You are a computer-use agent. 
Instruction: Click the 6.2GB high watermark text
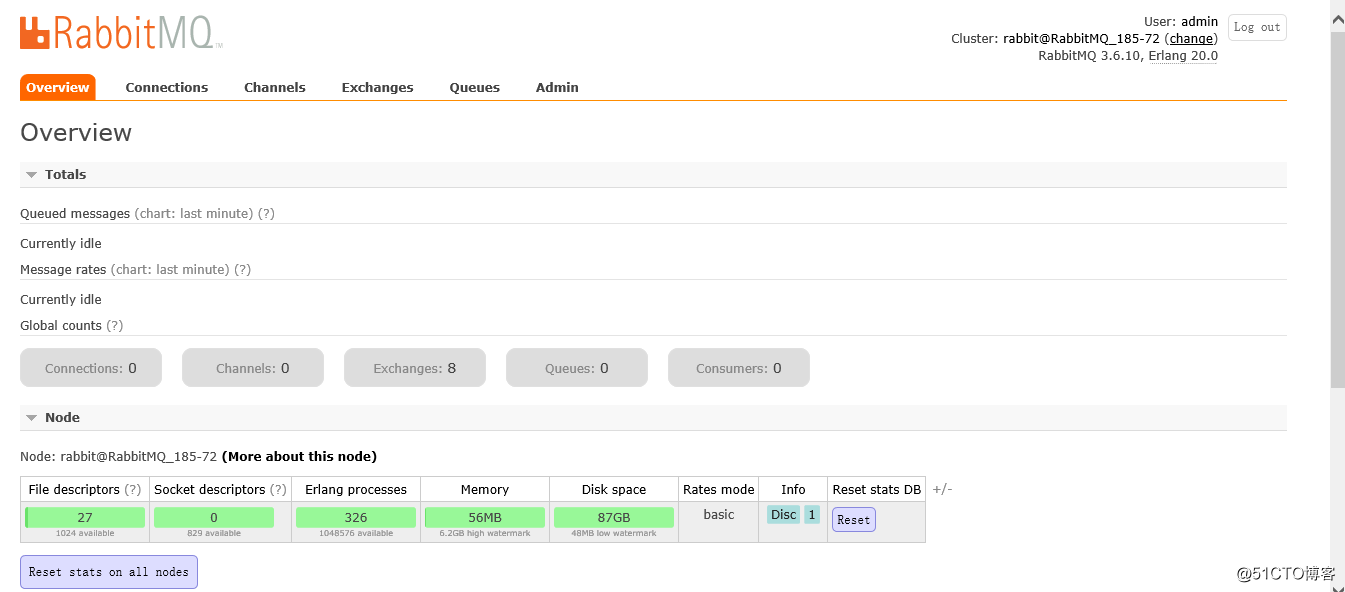(x=485, y=534)
